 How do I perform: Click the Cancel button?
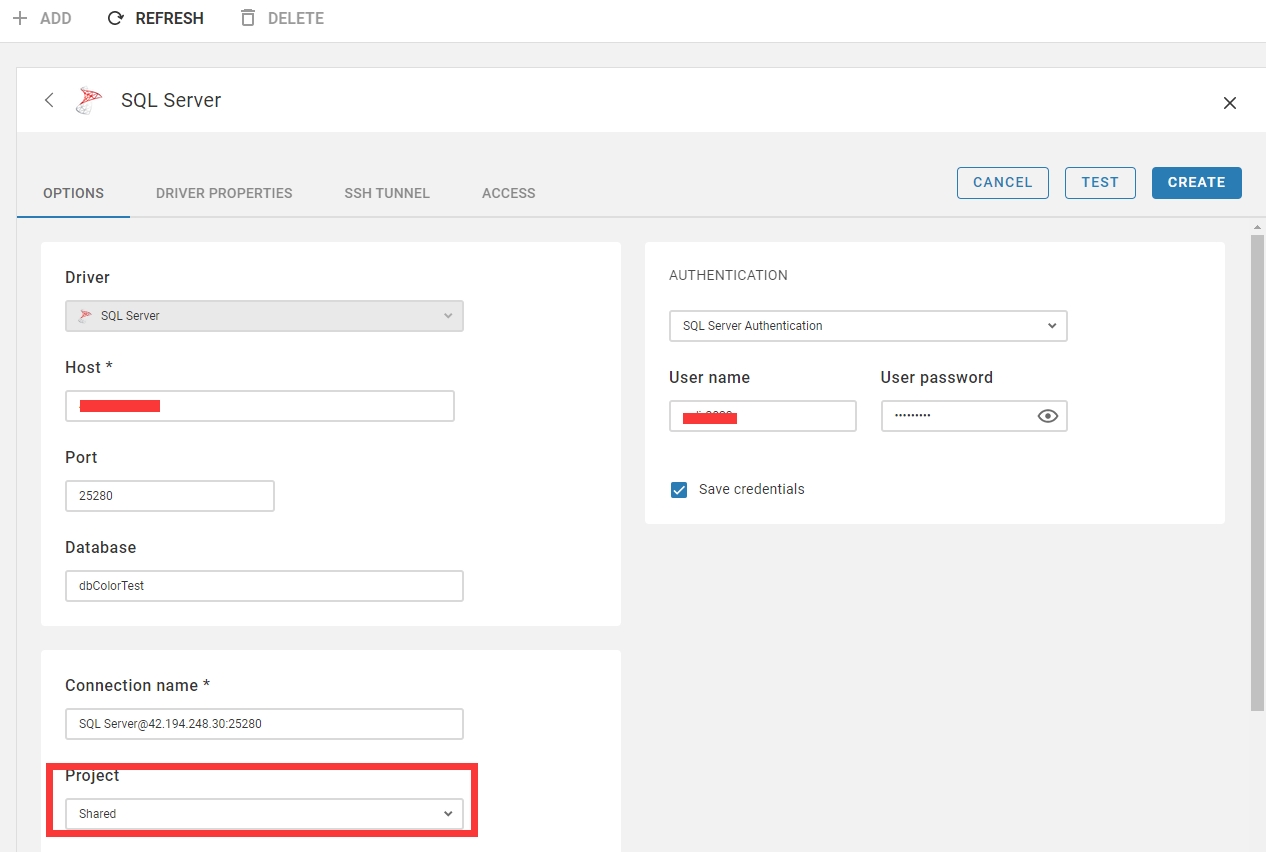pos(1002,182)
